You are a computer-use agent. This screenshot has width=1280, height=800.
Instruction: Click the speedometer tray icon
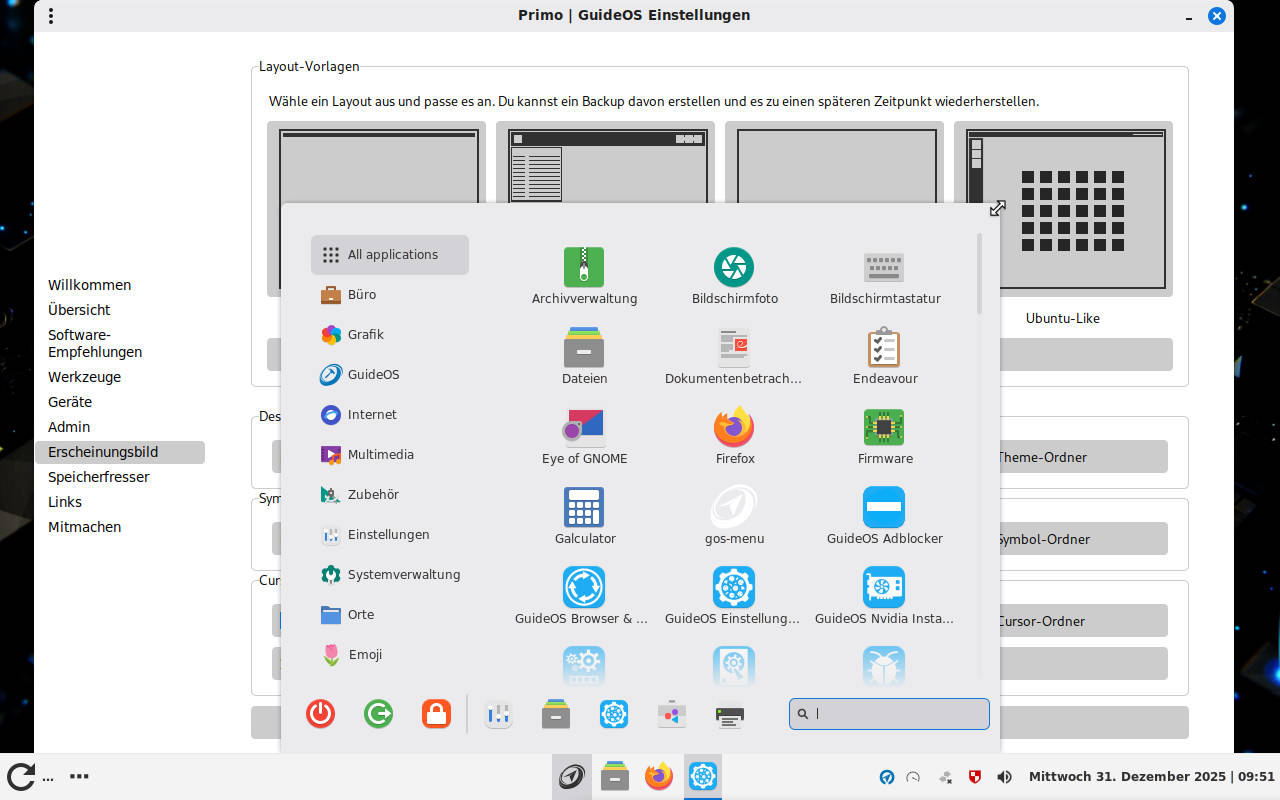tap(913, 777)
